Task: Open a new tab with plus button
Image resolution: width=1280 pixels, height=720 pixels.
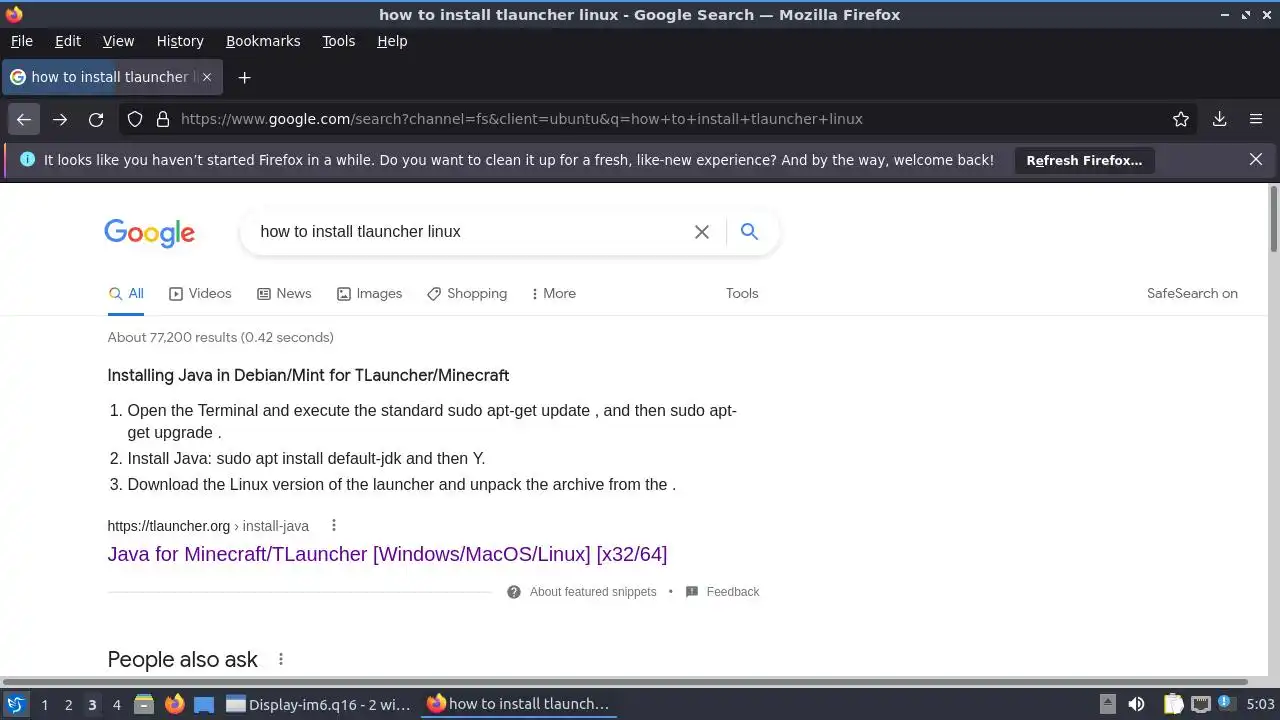Action: [x=244, y=77]
